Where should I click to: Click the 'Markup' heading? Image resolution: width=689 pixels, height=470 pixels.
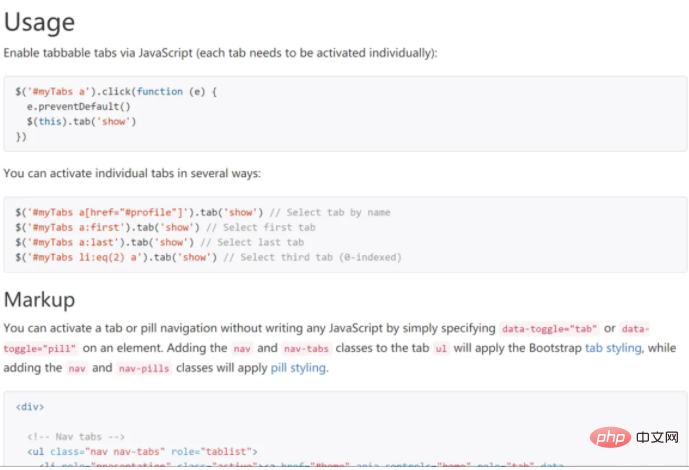click(39, 300)
